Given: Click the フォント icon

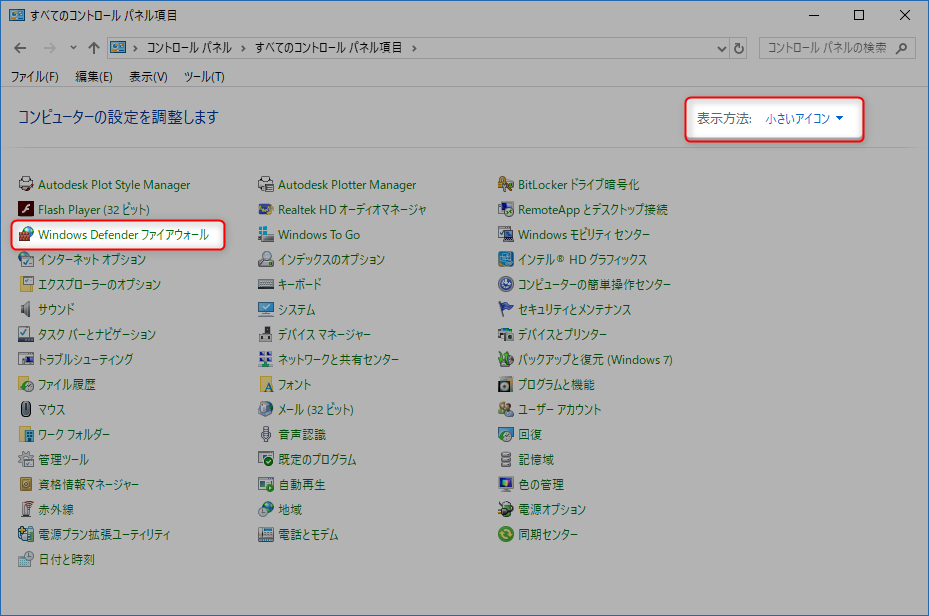Looking at the screenshot, I should click(x=266, y=384).
